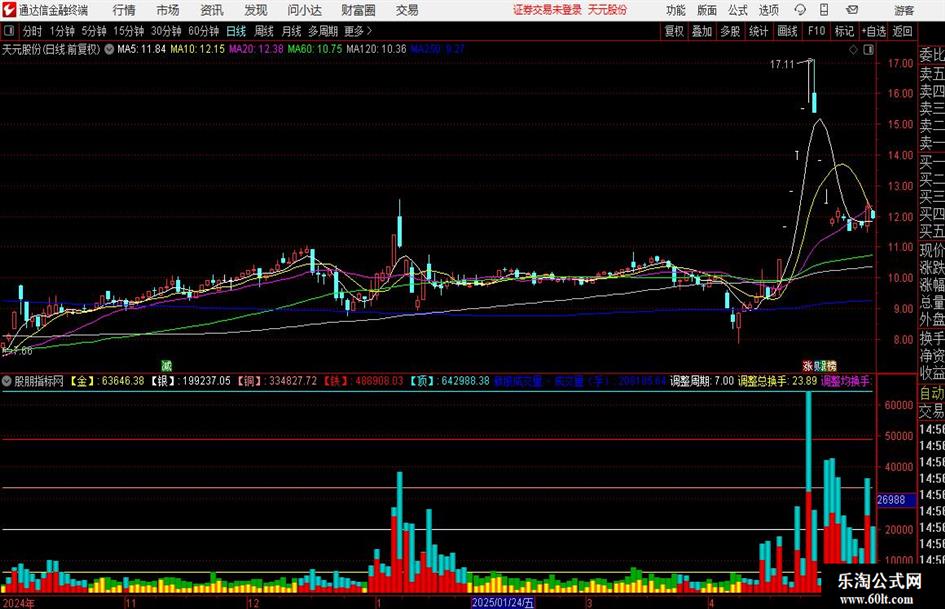Viewport: 945px width, 609px height.
Task: Expand the 更多 periods chevron
Action: tap(359, 31)
